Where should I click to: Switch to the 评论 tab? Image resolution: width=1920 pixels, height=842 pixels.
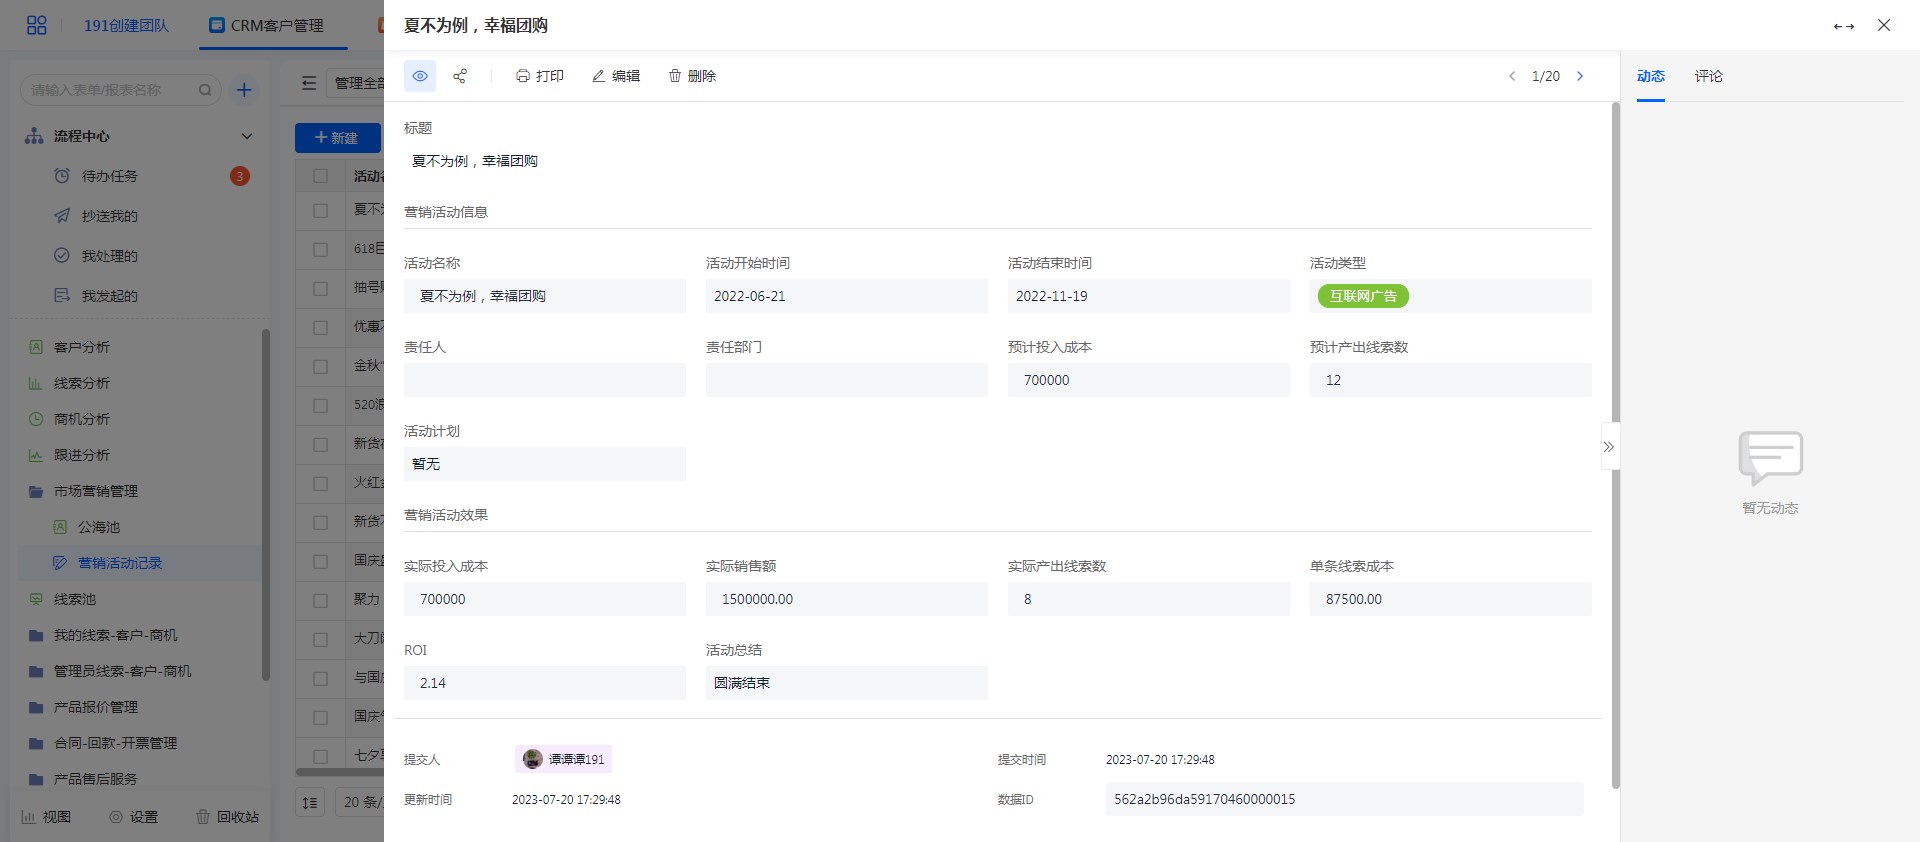click(x=1708, y=76)
